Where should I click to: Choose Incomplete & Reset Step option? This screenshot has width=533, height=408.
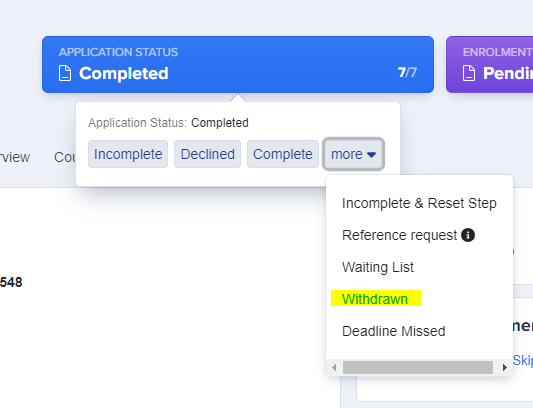[419, 203]
